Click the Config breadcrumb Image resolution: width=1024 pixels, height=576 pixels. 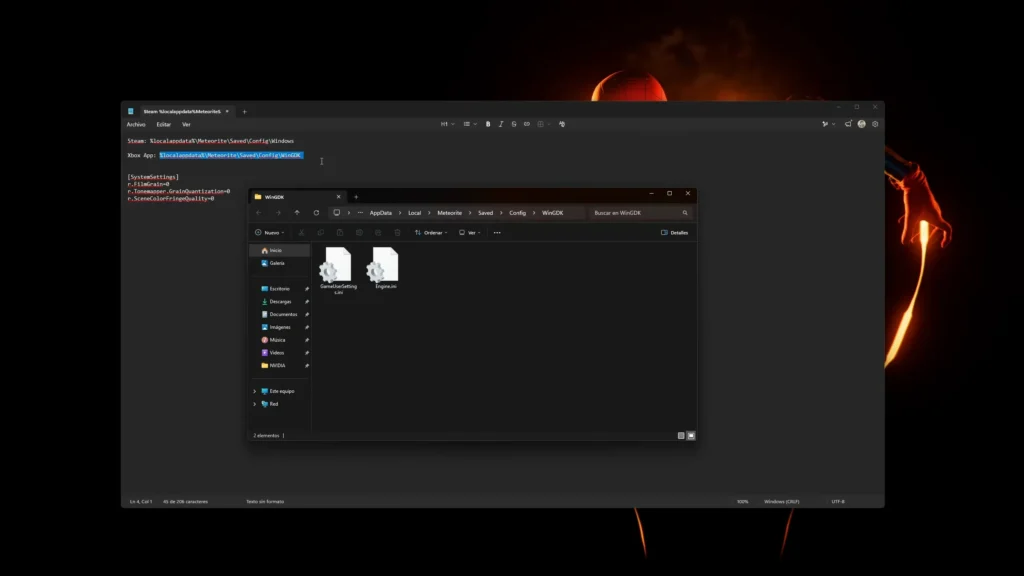(x=517, y=213)
